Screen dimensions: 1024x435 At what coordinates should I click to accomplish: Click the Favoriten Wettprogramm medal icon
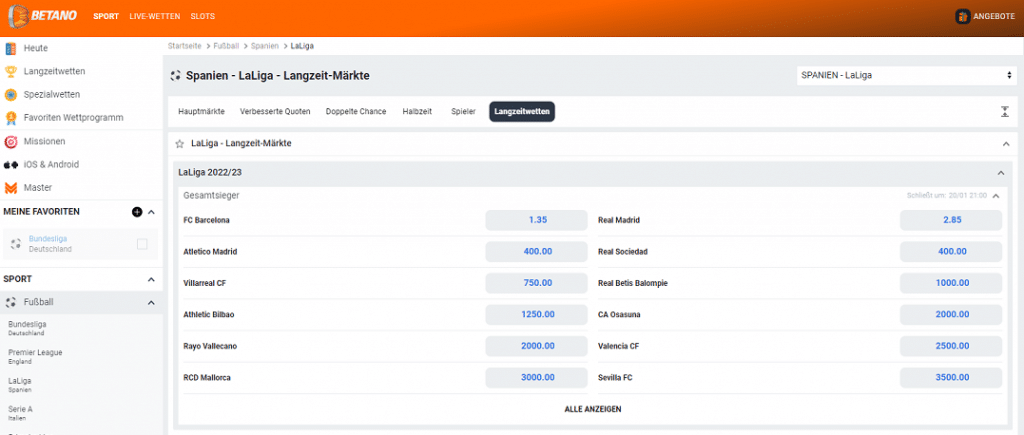pyautogui.click(x=10, y=118)
